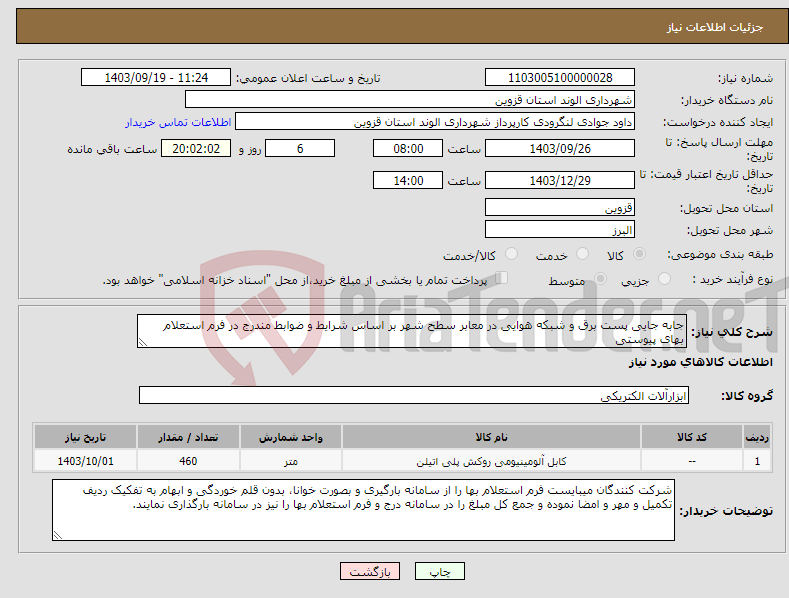Select the کالا radio button

pos(639,254)
